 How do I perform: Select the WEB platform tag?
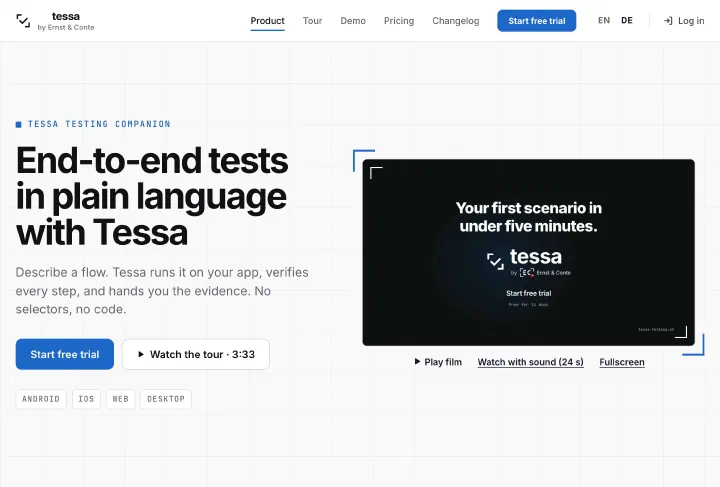click(120, 399)
